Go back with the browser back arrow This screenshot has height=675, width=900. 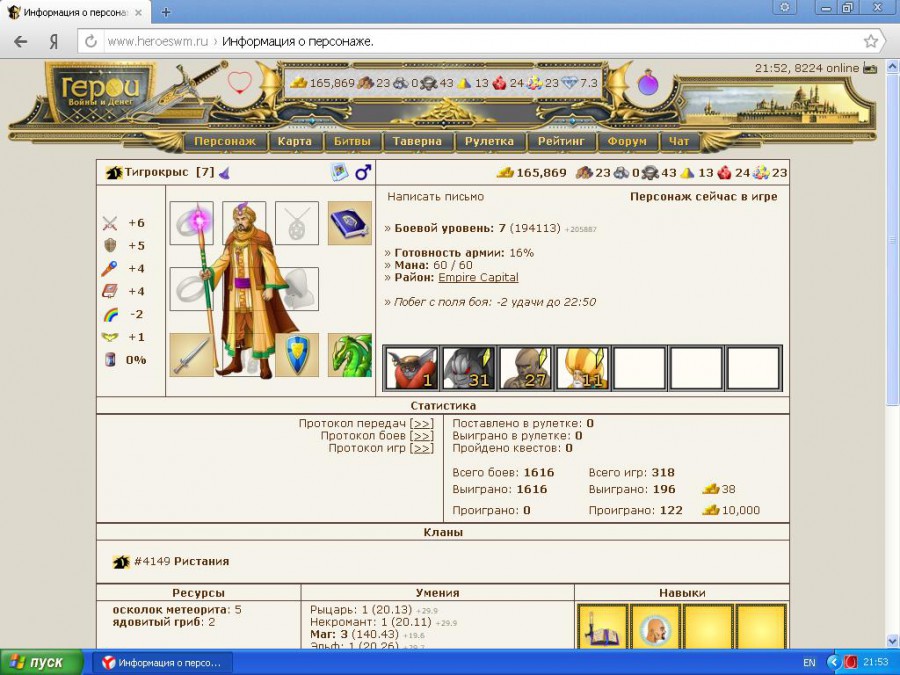coord(21,41)
